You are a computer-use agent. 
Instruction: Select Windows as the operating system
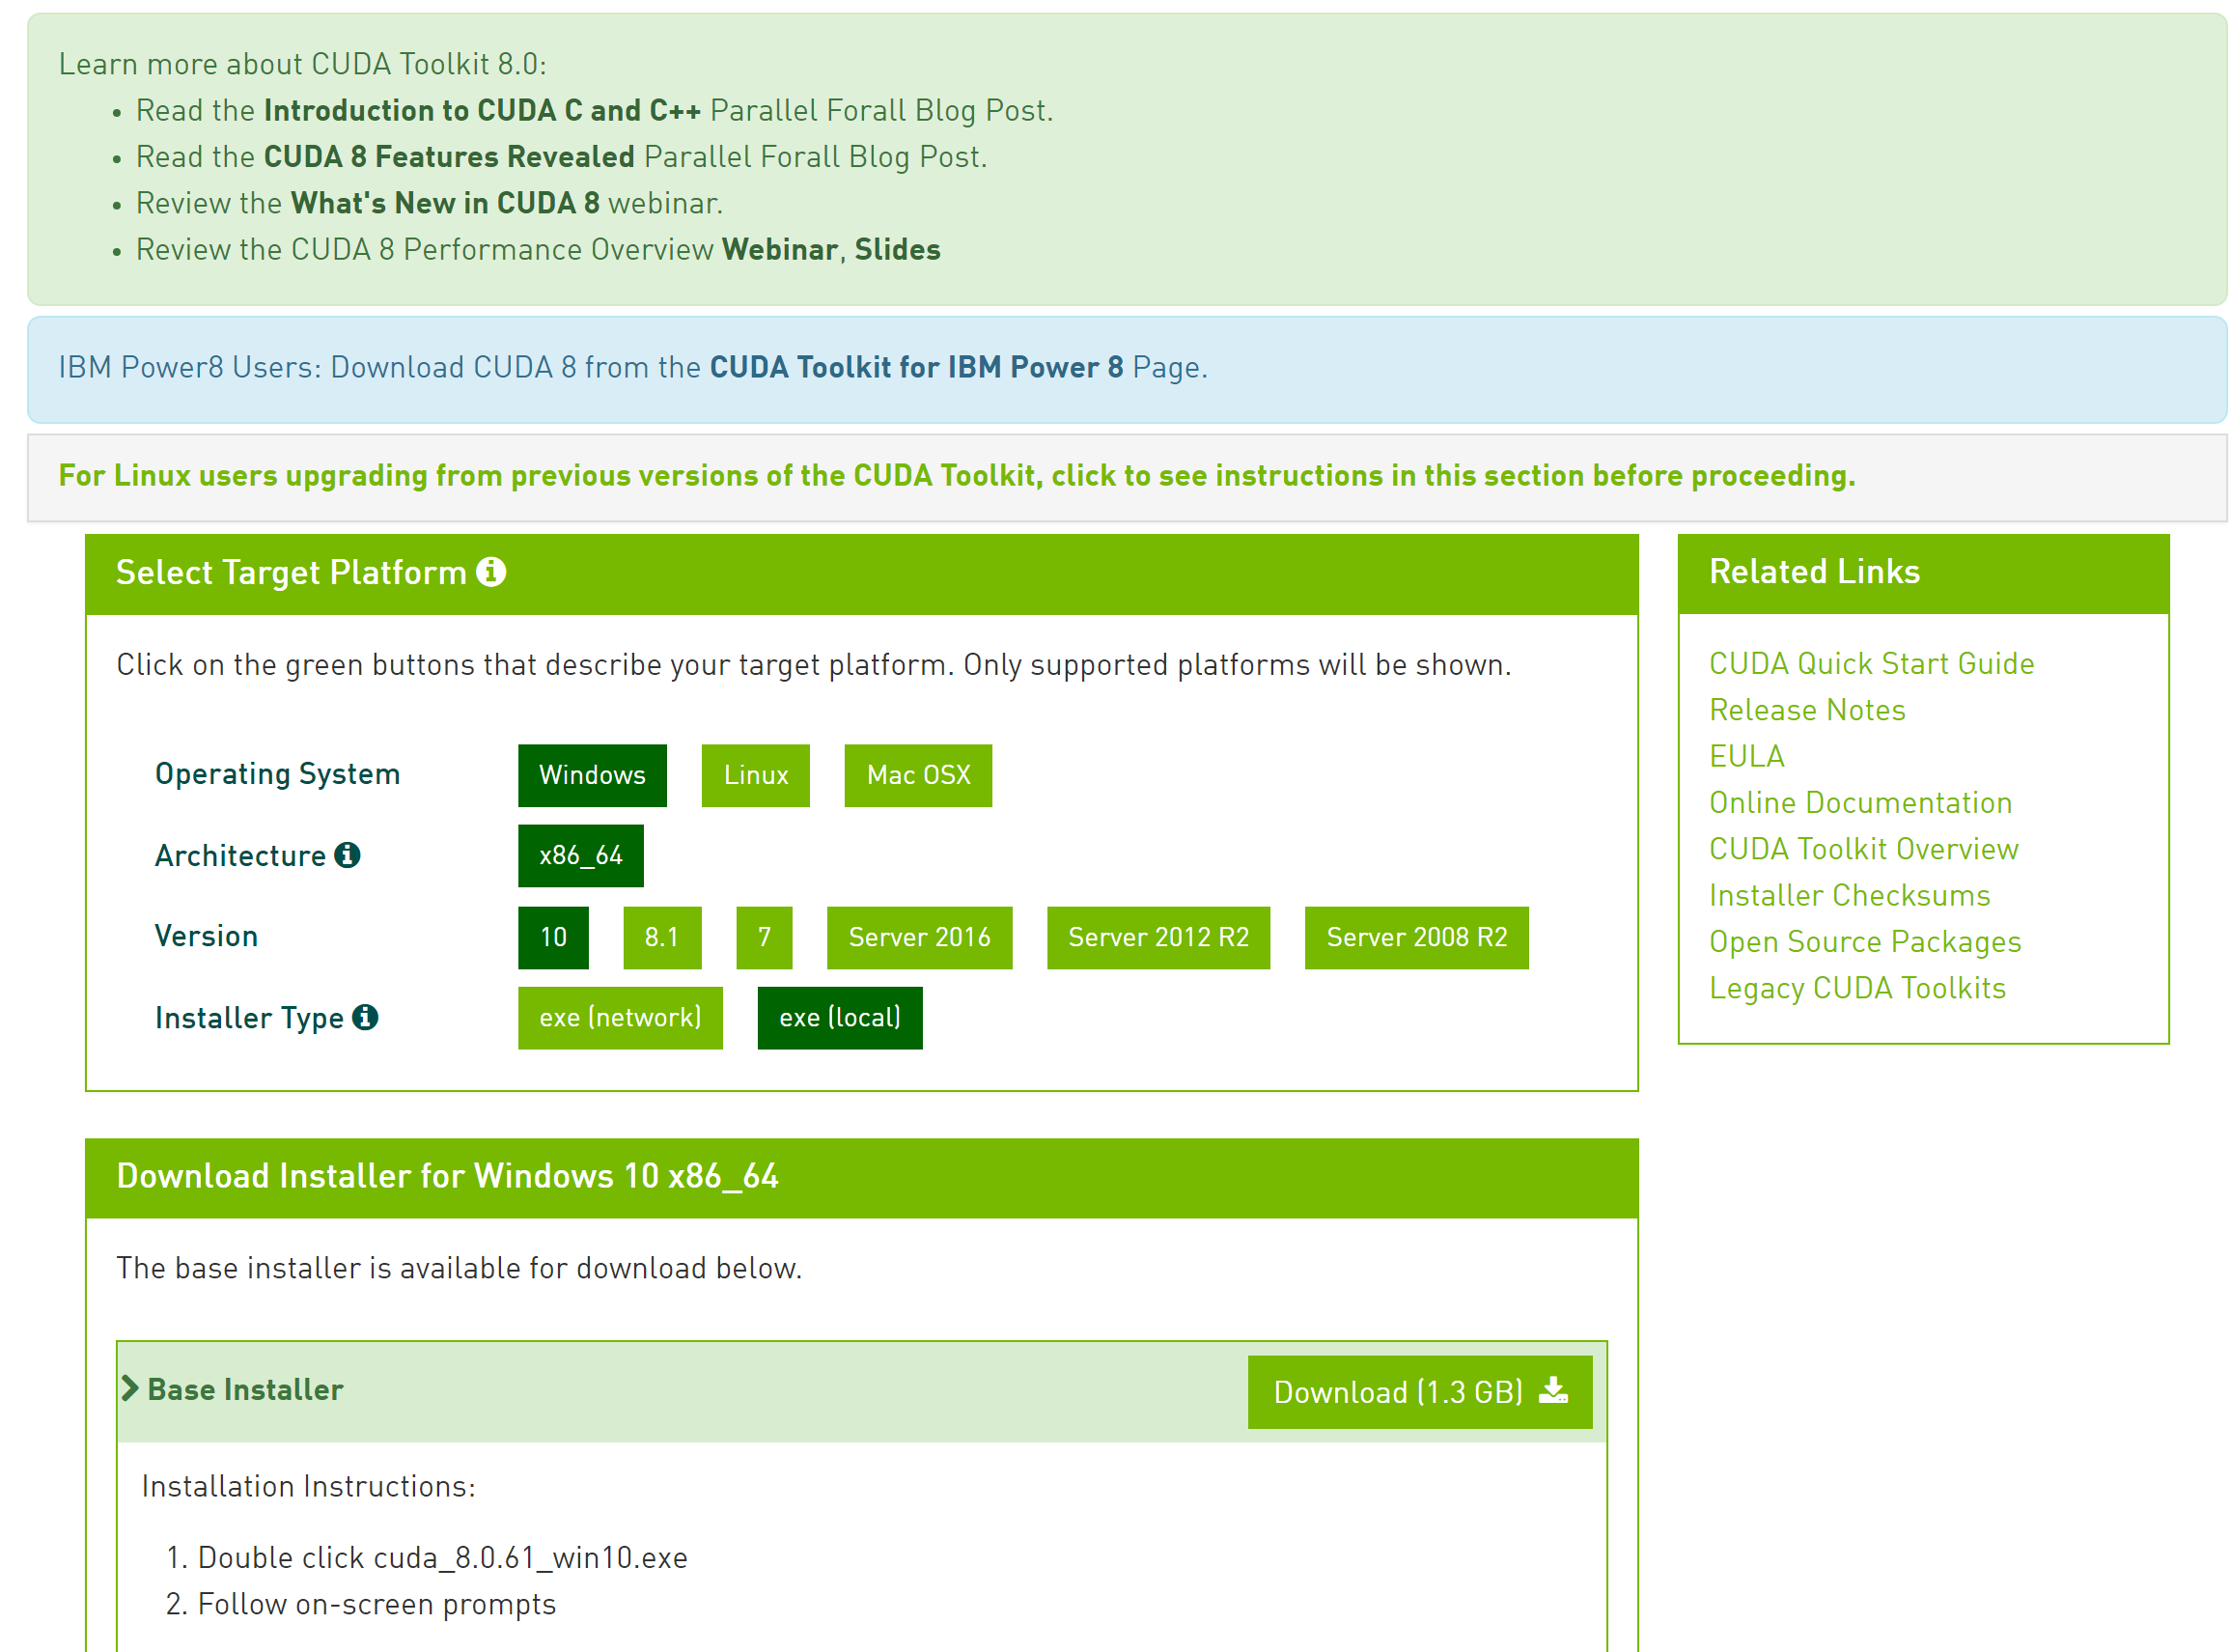[x=592, y=775]
